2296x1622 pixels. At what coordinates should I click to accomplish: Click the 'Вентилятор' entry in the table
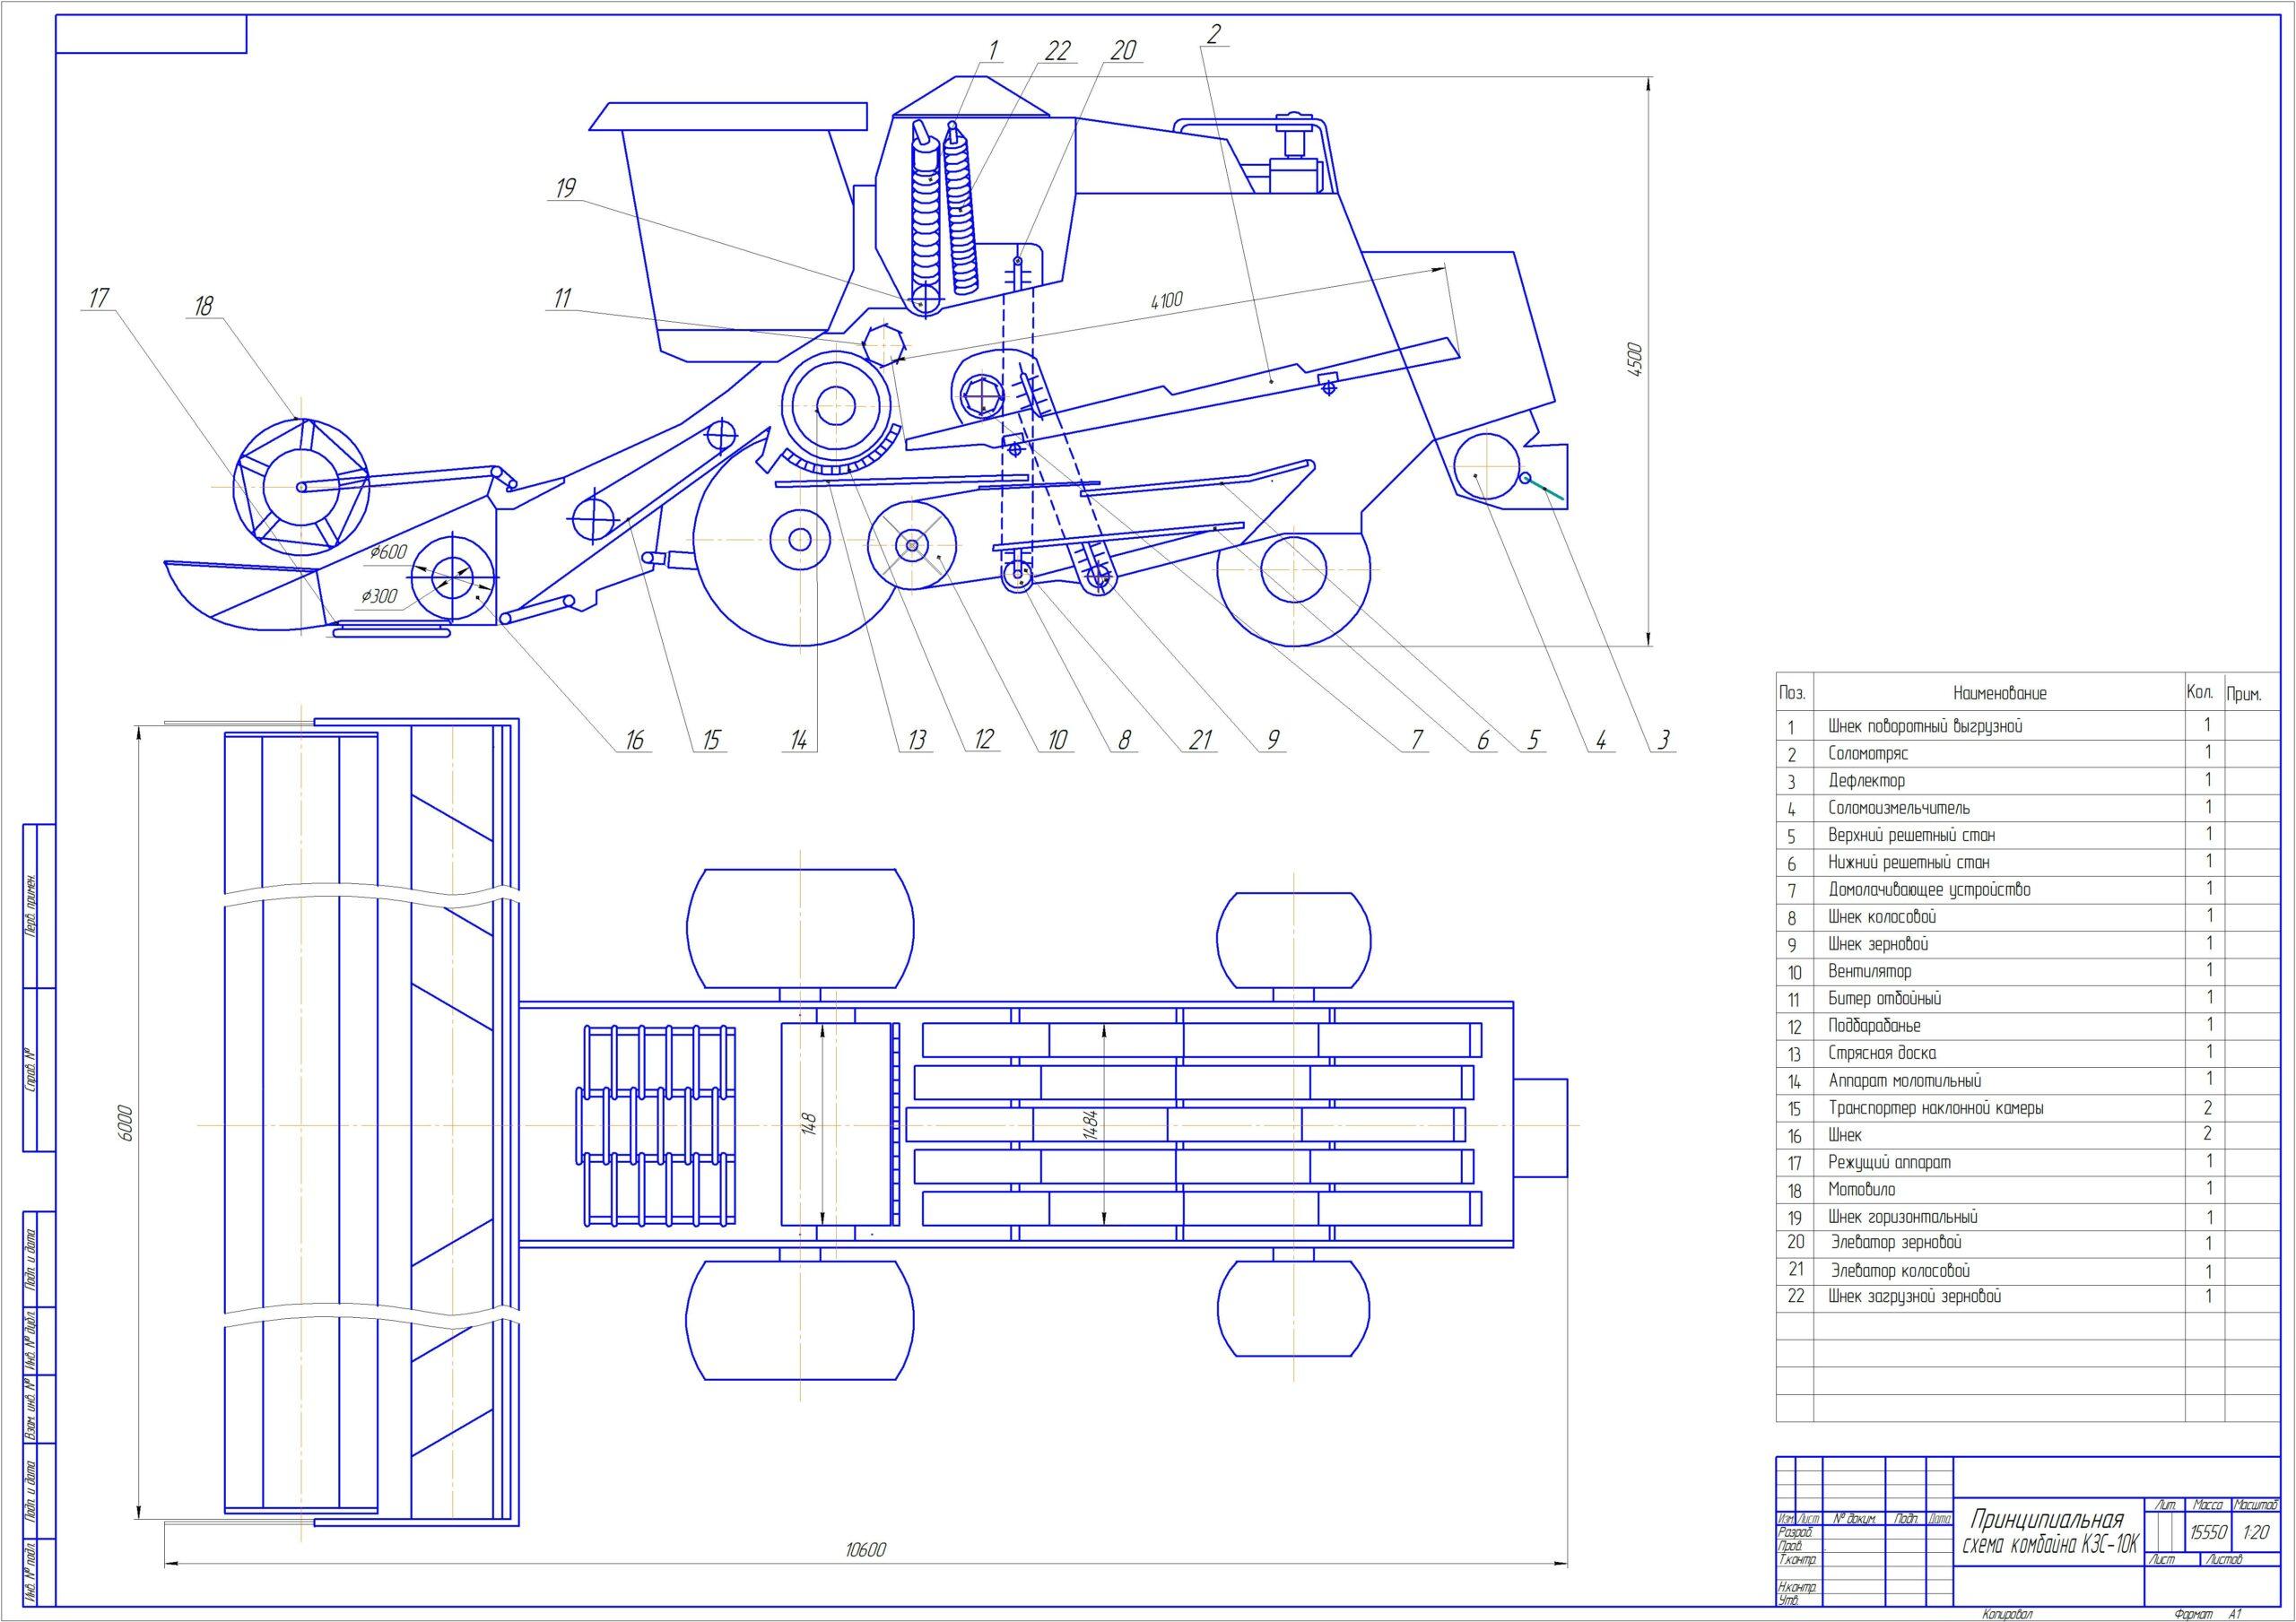(x=1869, y=971)
